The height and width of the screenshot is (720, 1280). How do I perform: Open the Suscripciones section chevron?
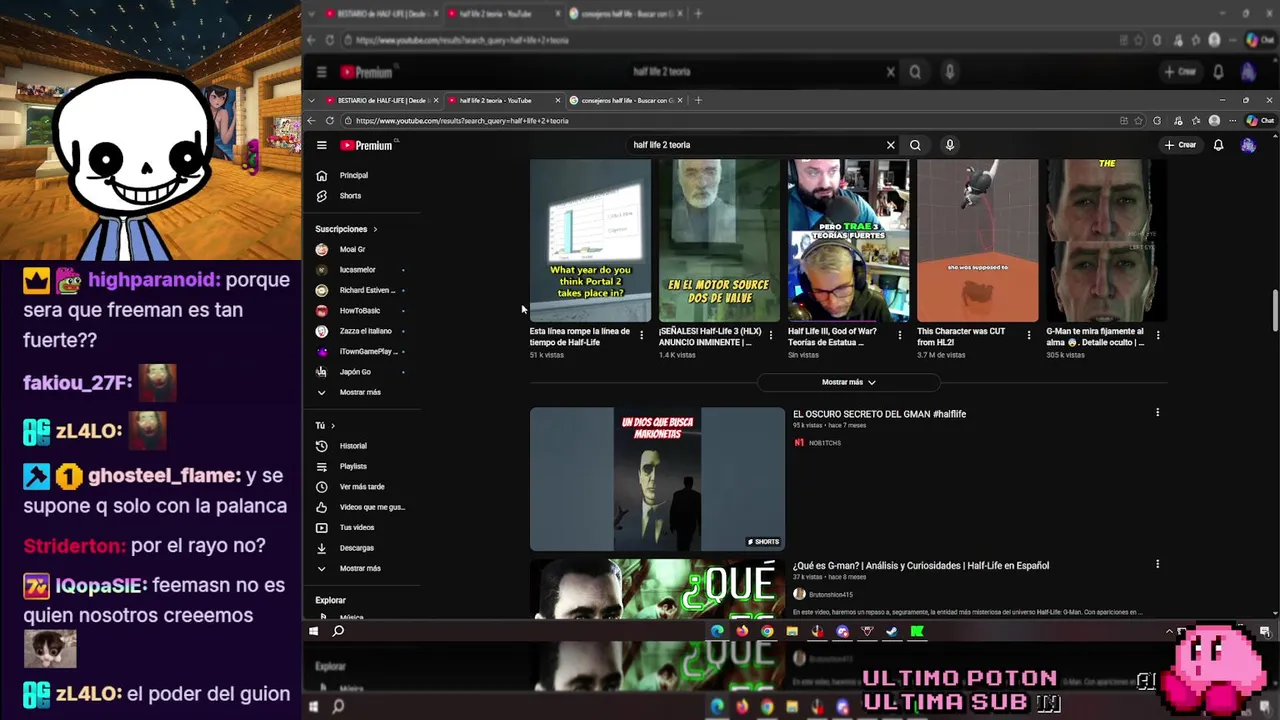coord(375,229)
